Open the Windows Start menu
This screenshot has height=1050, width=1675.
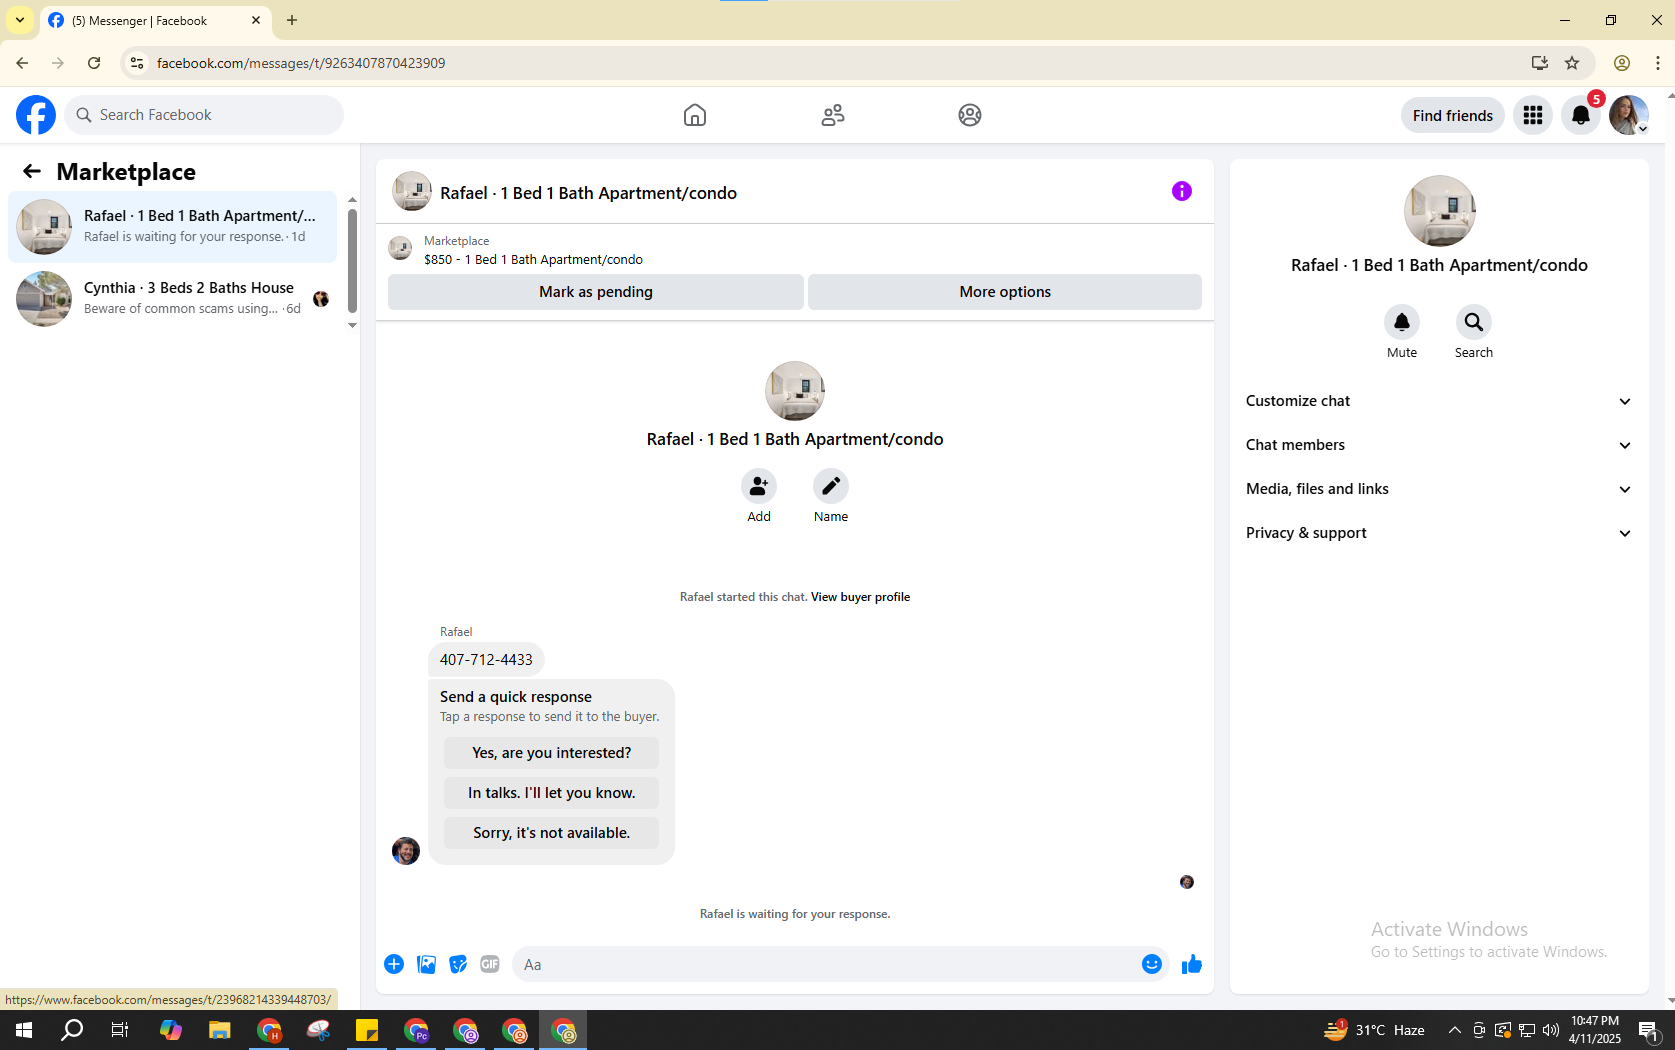(24, 1030)
